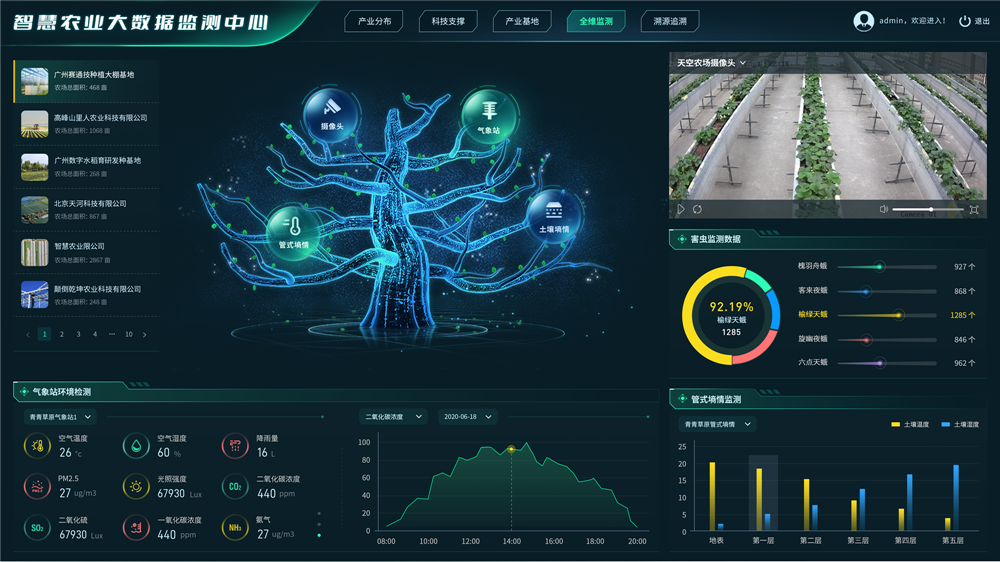Image resolution: width=1000 pixels, height=562 pixels.
Task: Click the 退出 logout power icon
Action: coord(965,21)
